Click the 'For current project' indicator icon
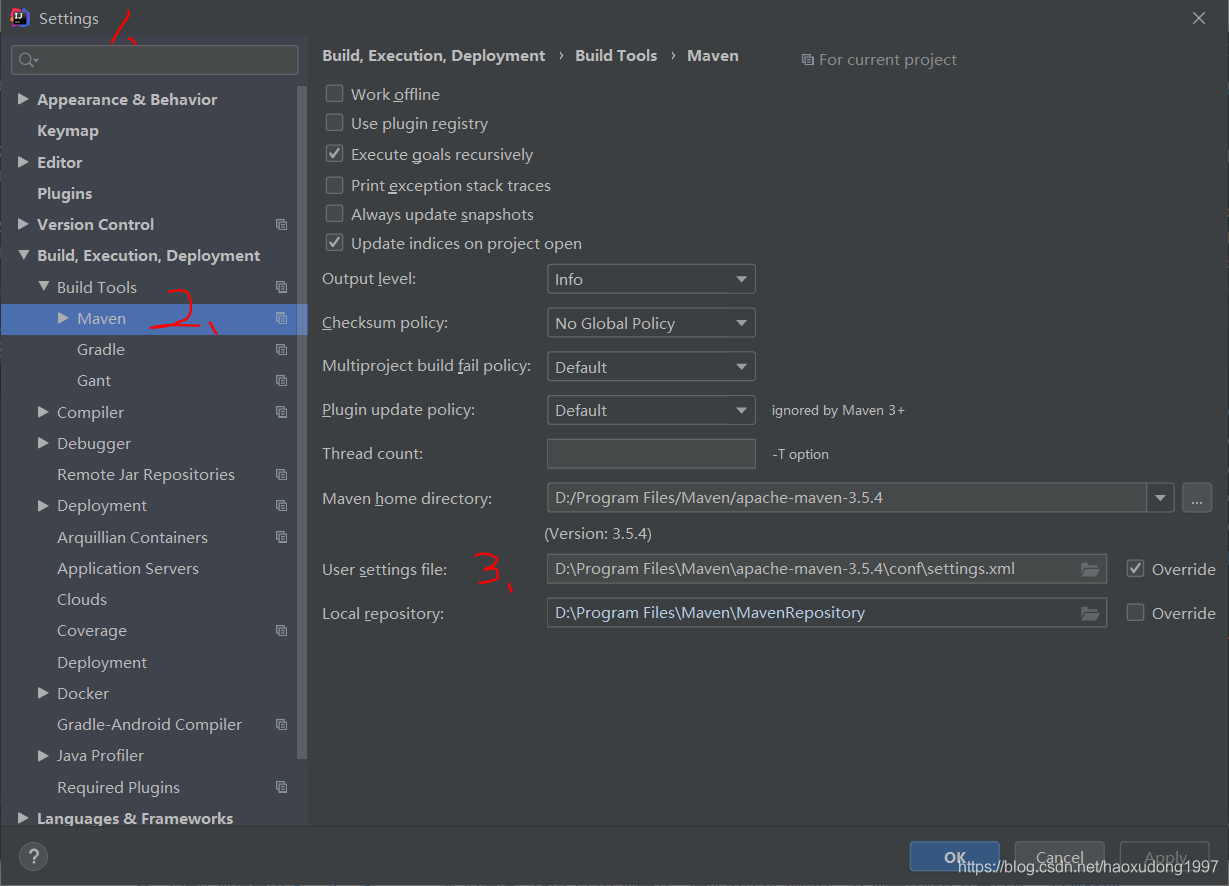The height and width of the screenshot is (886, 1229). [x=808, y=59]
